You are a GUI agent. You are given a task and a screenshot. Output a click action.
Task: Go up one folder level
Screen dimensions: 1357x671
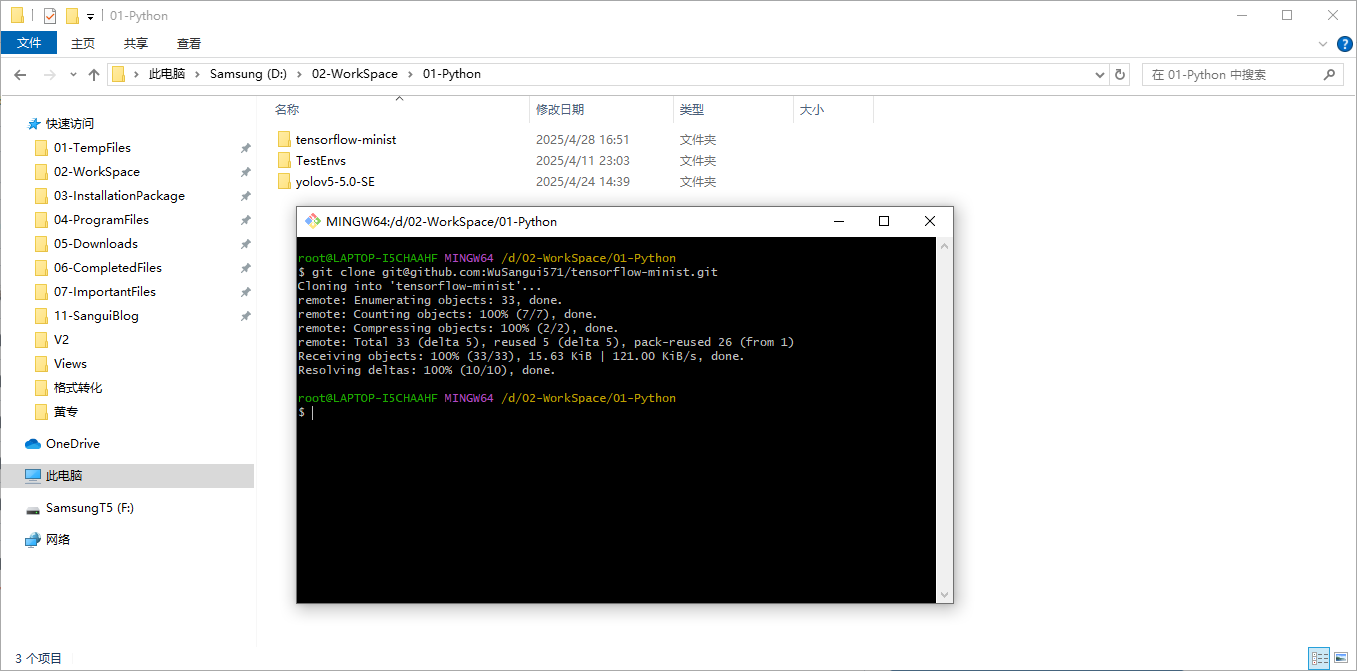pos(94,74)
